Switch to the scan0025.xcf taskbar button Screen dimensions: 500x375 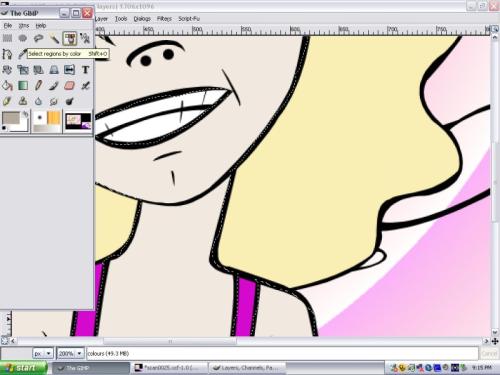pyautogui.click(x=169, y=368)
